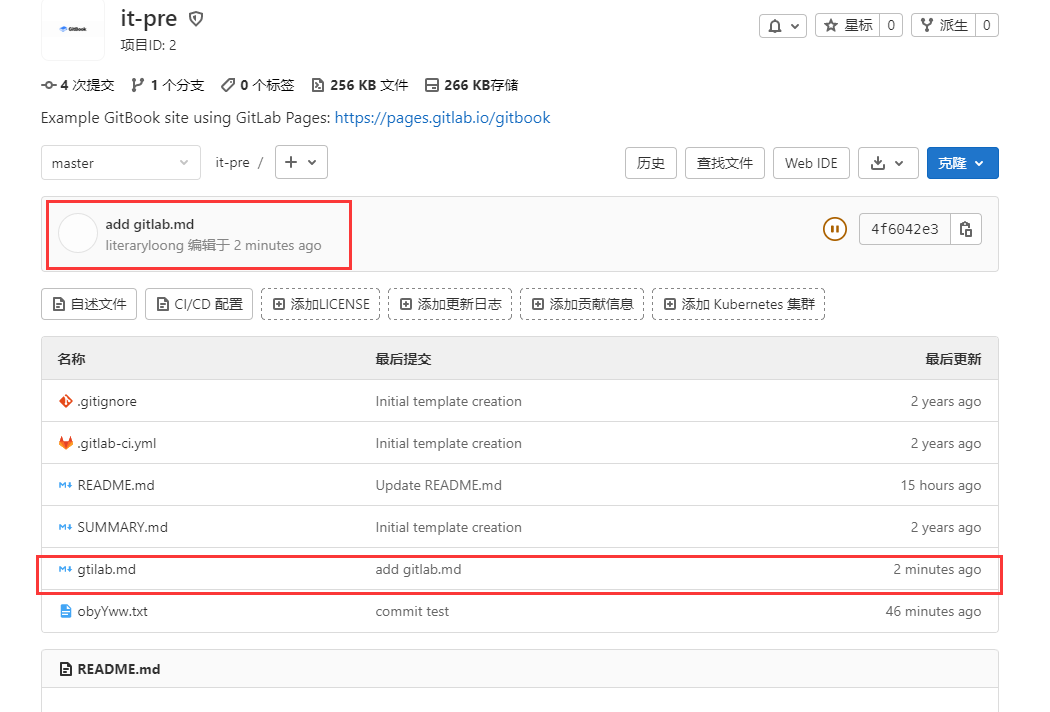The width and height of the screenshot is (1050, 712).
Task: Click the 添加LICENSE button
Action: coord(321,304)
